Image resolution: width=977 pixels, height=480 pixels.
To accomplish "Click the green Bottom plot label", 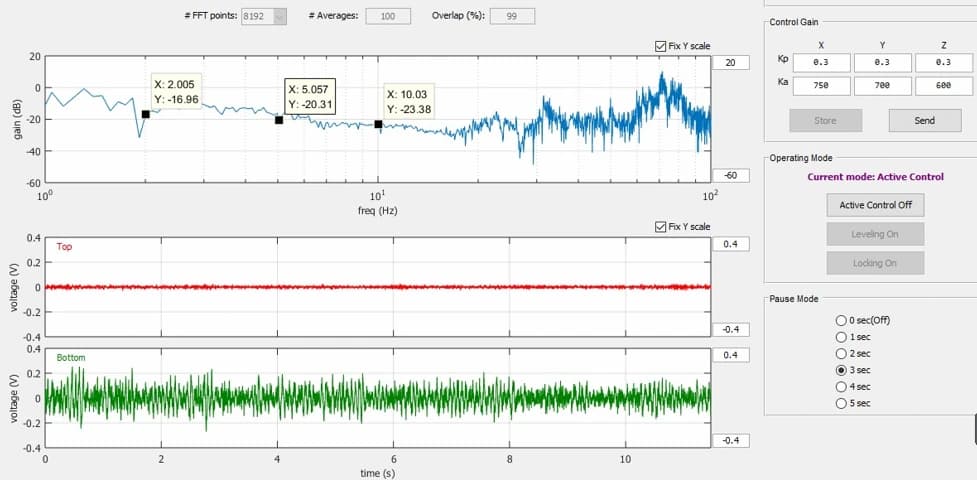I will coord(70,358).
